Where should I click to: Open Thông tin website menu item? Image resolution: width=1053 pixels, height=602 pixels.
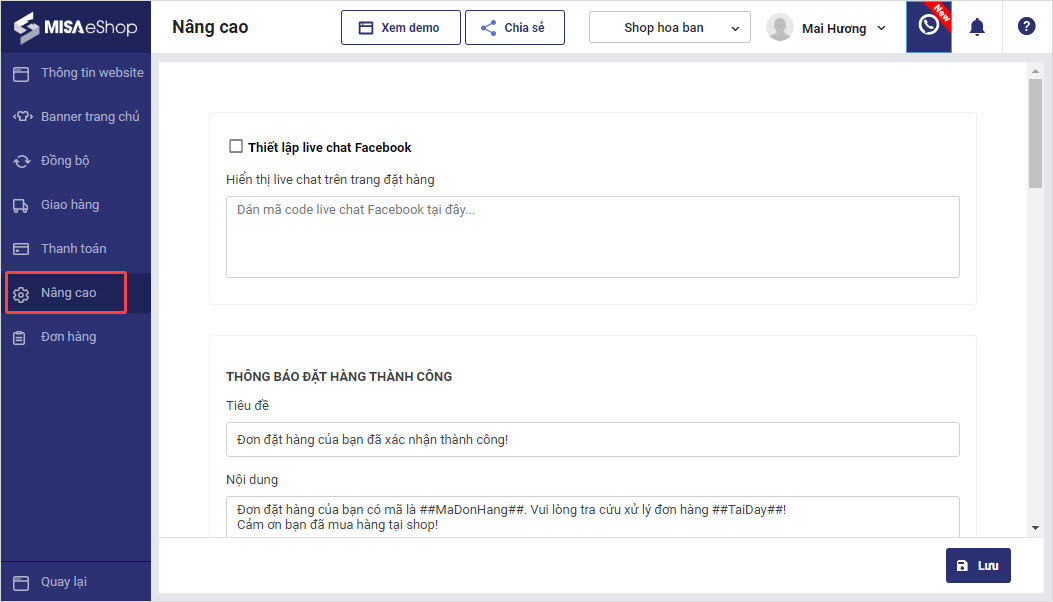click(x=91, y=73)
